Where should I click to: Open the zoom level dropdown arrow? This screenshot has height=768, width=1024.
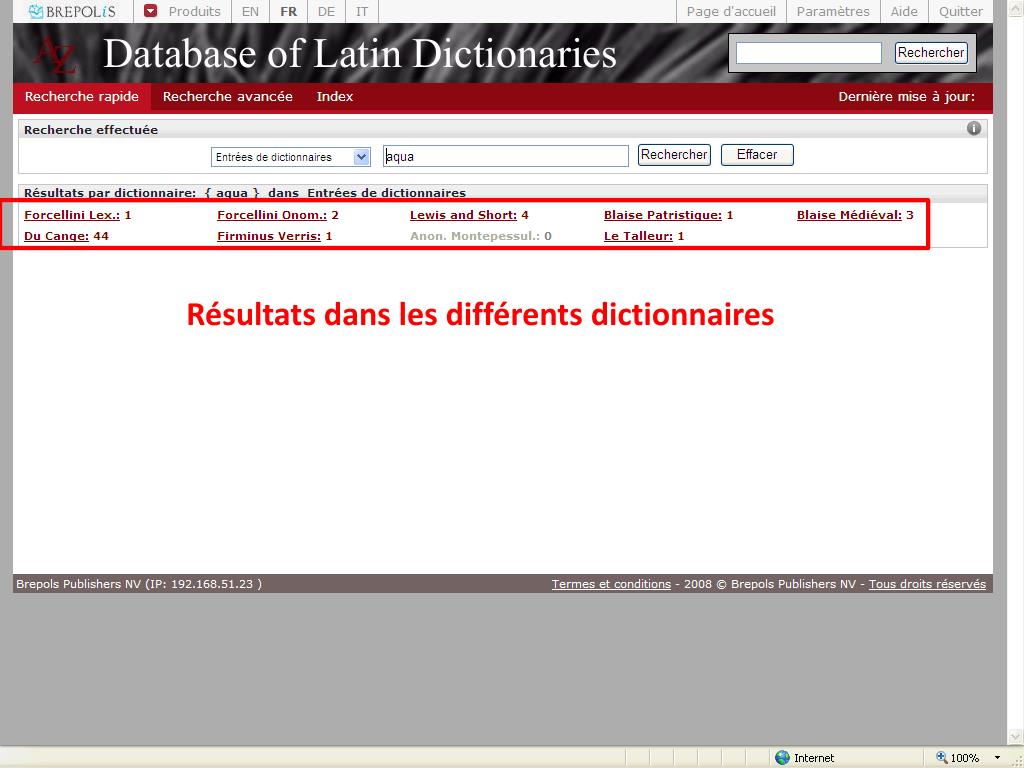[997, 758]
